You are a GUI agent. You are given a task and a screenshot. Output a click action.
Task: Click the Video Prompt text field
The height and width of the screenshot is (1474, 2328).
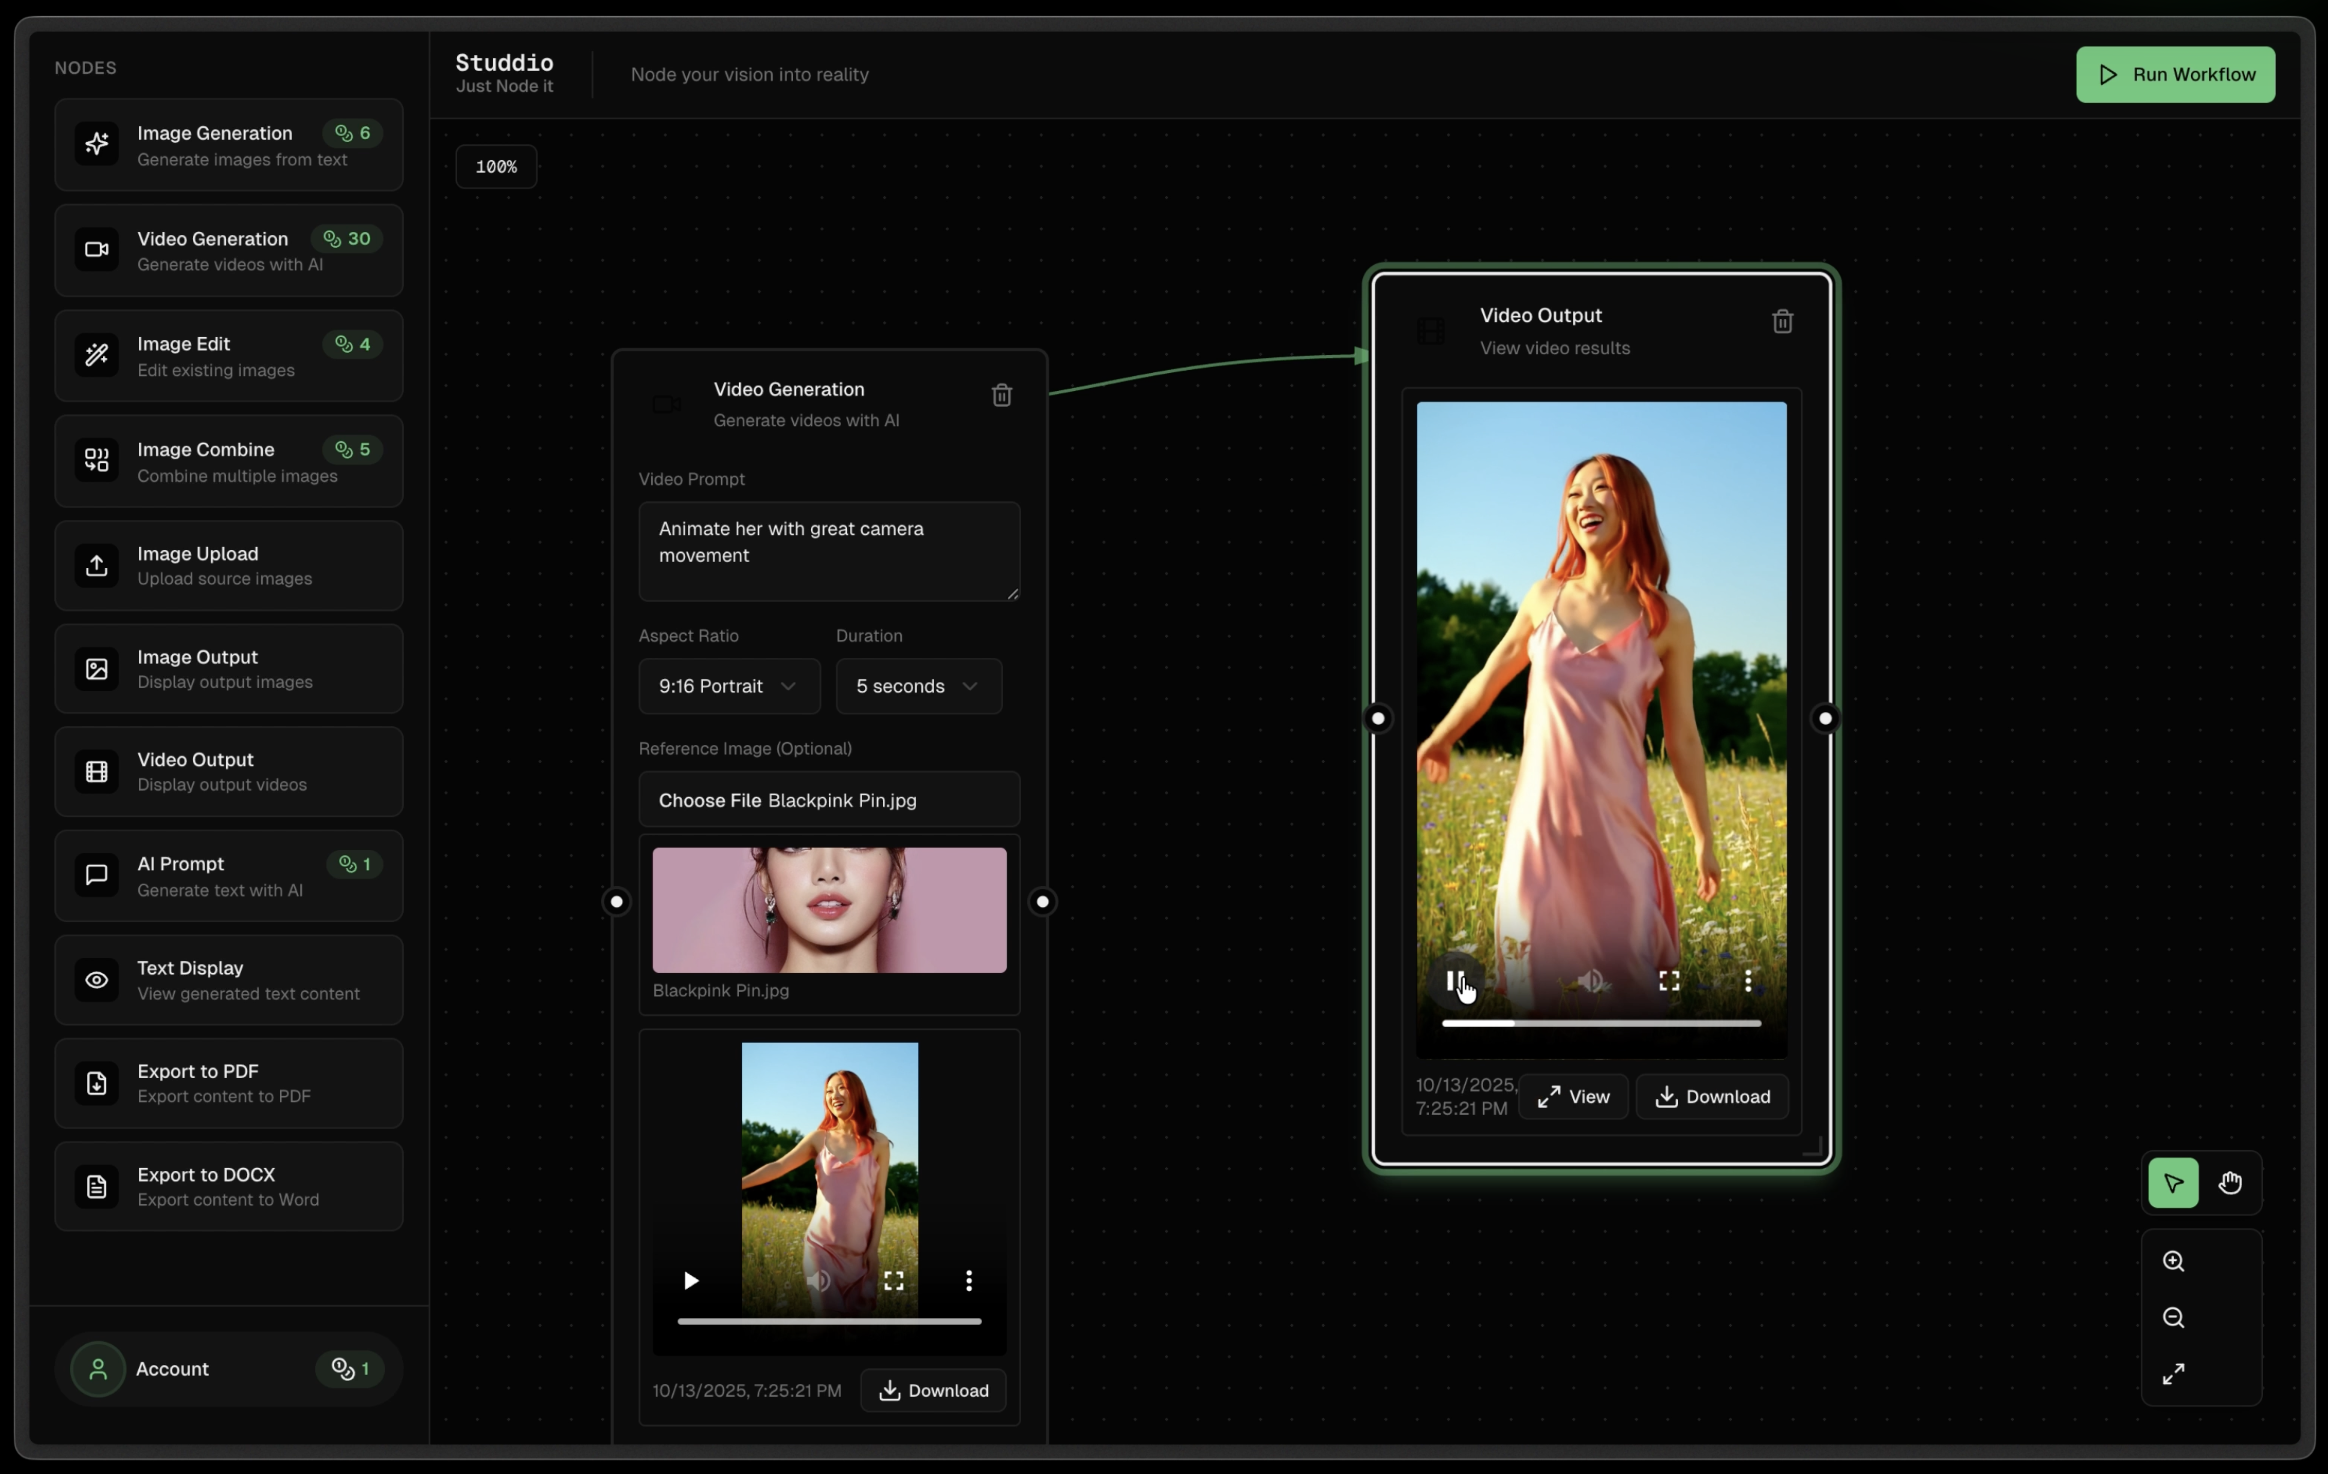pos(828,551)
